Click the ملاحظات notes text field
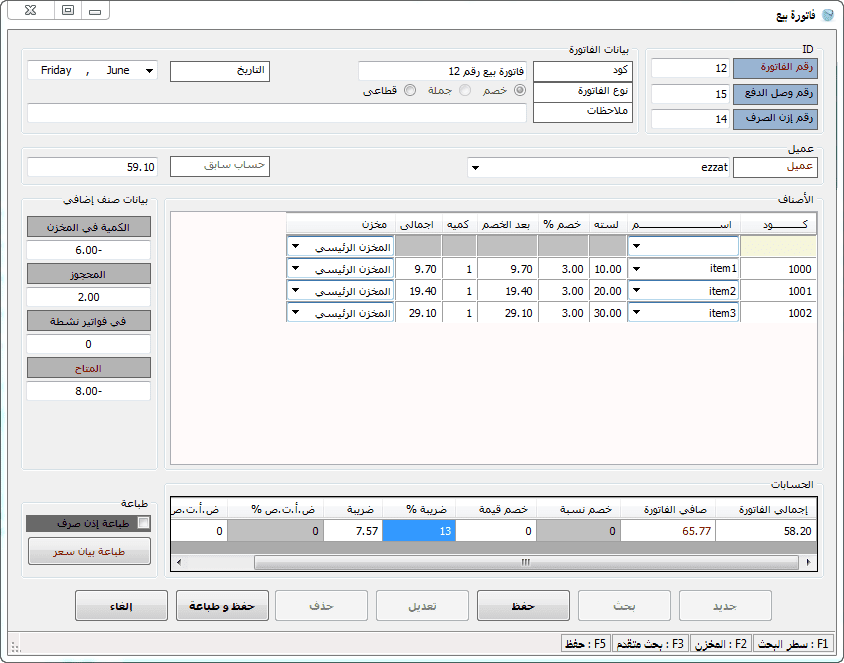 click(276, 113)
